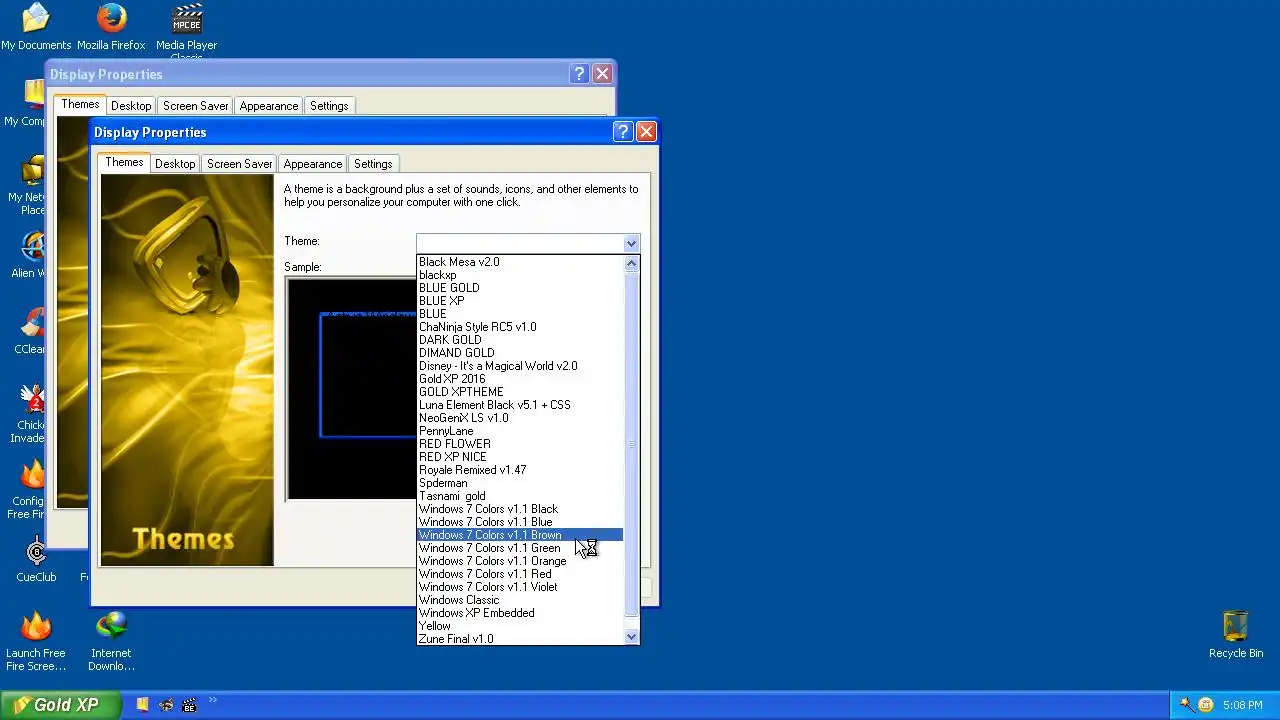The image size is (1280, 720).
Task: Open Launch Free Fire Screen desktop icon
Action: coord(36,642)
